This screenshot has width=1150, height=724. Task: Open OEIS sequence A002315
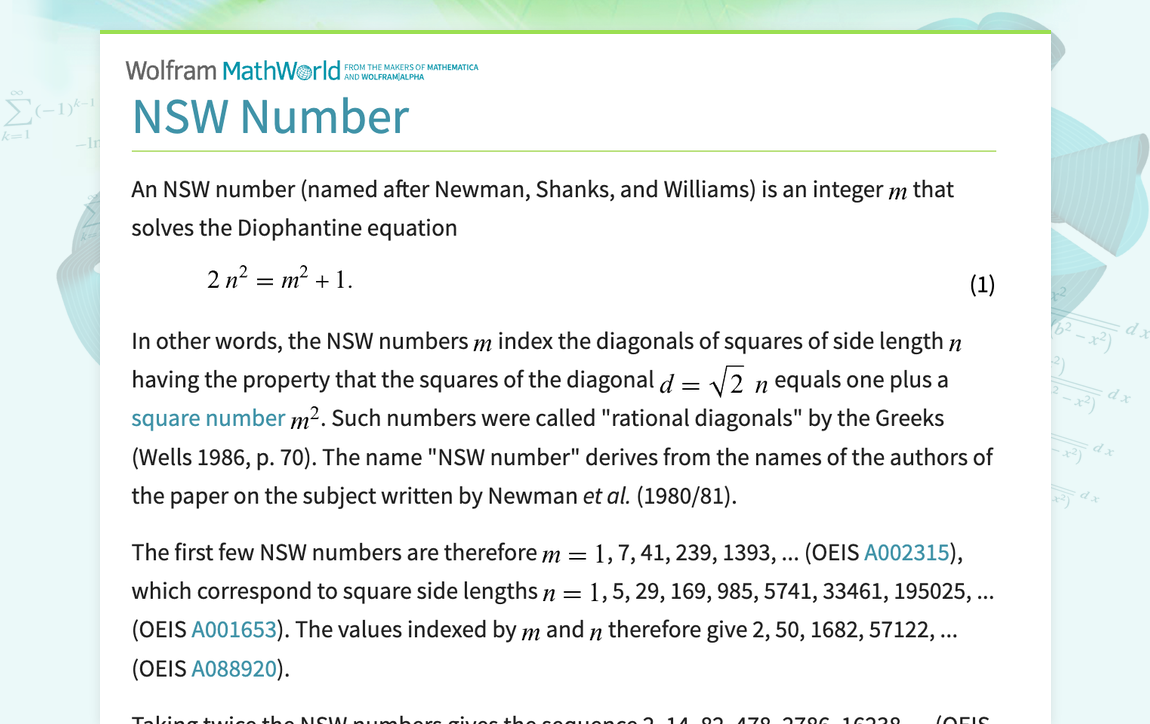(x=906, y=551)
